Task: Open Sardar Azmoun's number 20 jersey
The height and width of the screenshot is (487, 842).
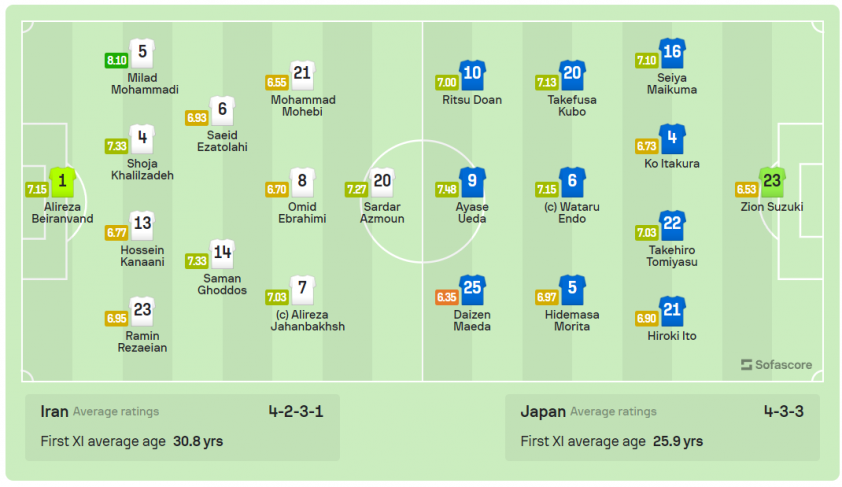Action: [x=382, y=183]
